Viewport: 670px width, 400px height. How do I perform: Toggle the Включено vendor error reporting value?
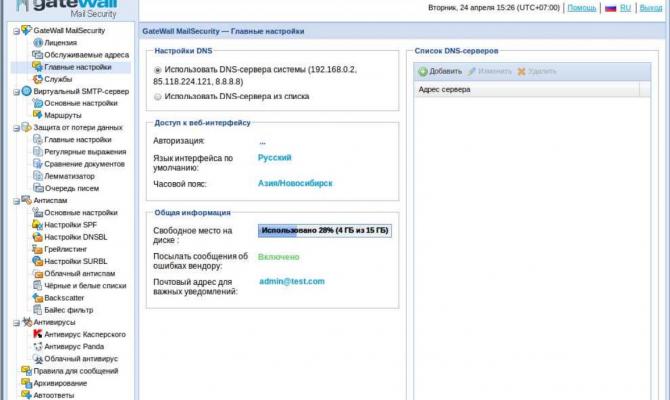pos(279,257)
